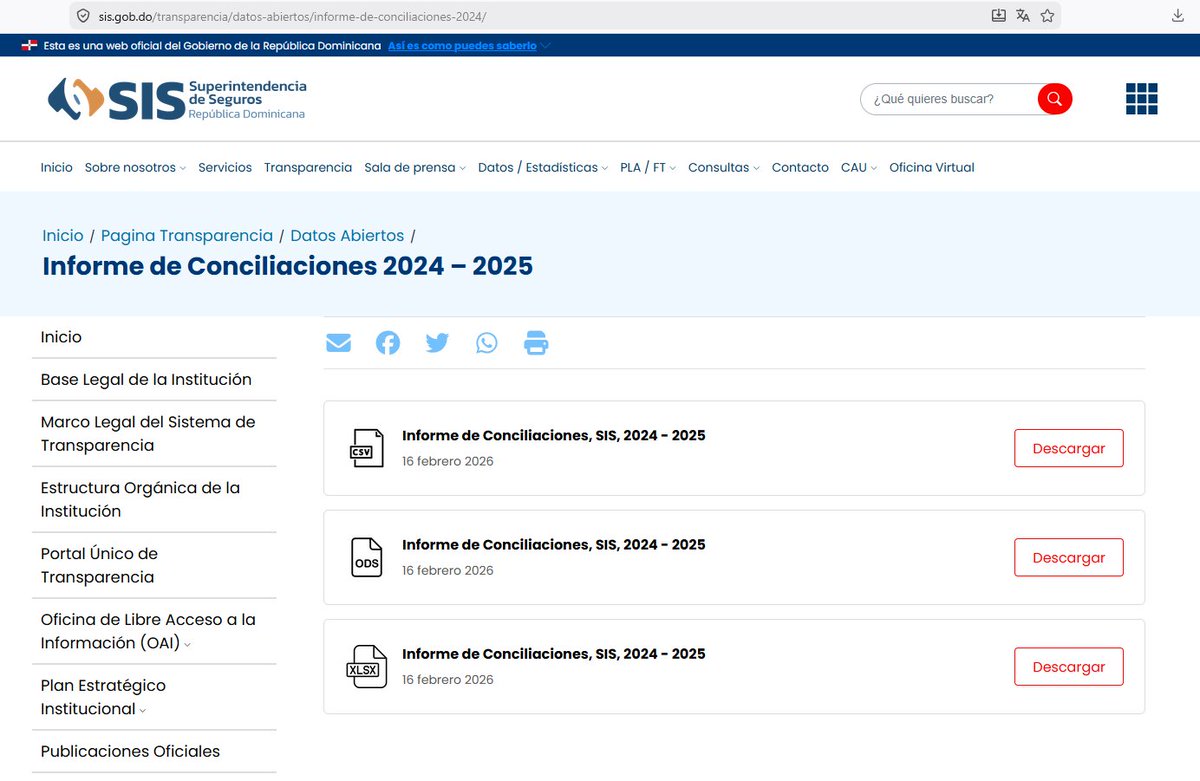The width and height of the screenshot is (1200, 781).
Task: Go to Datos Abiertos breadcrumb link
Action: [347, 235]
